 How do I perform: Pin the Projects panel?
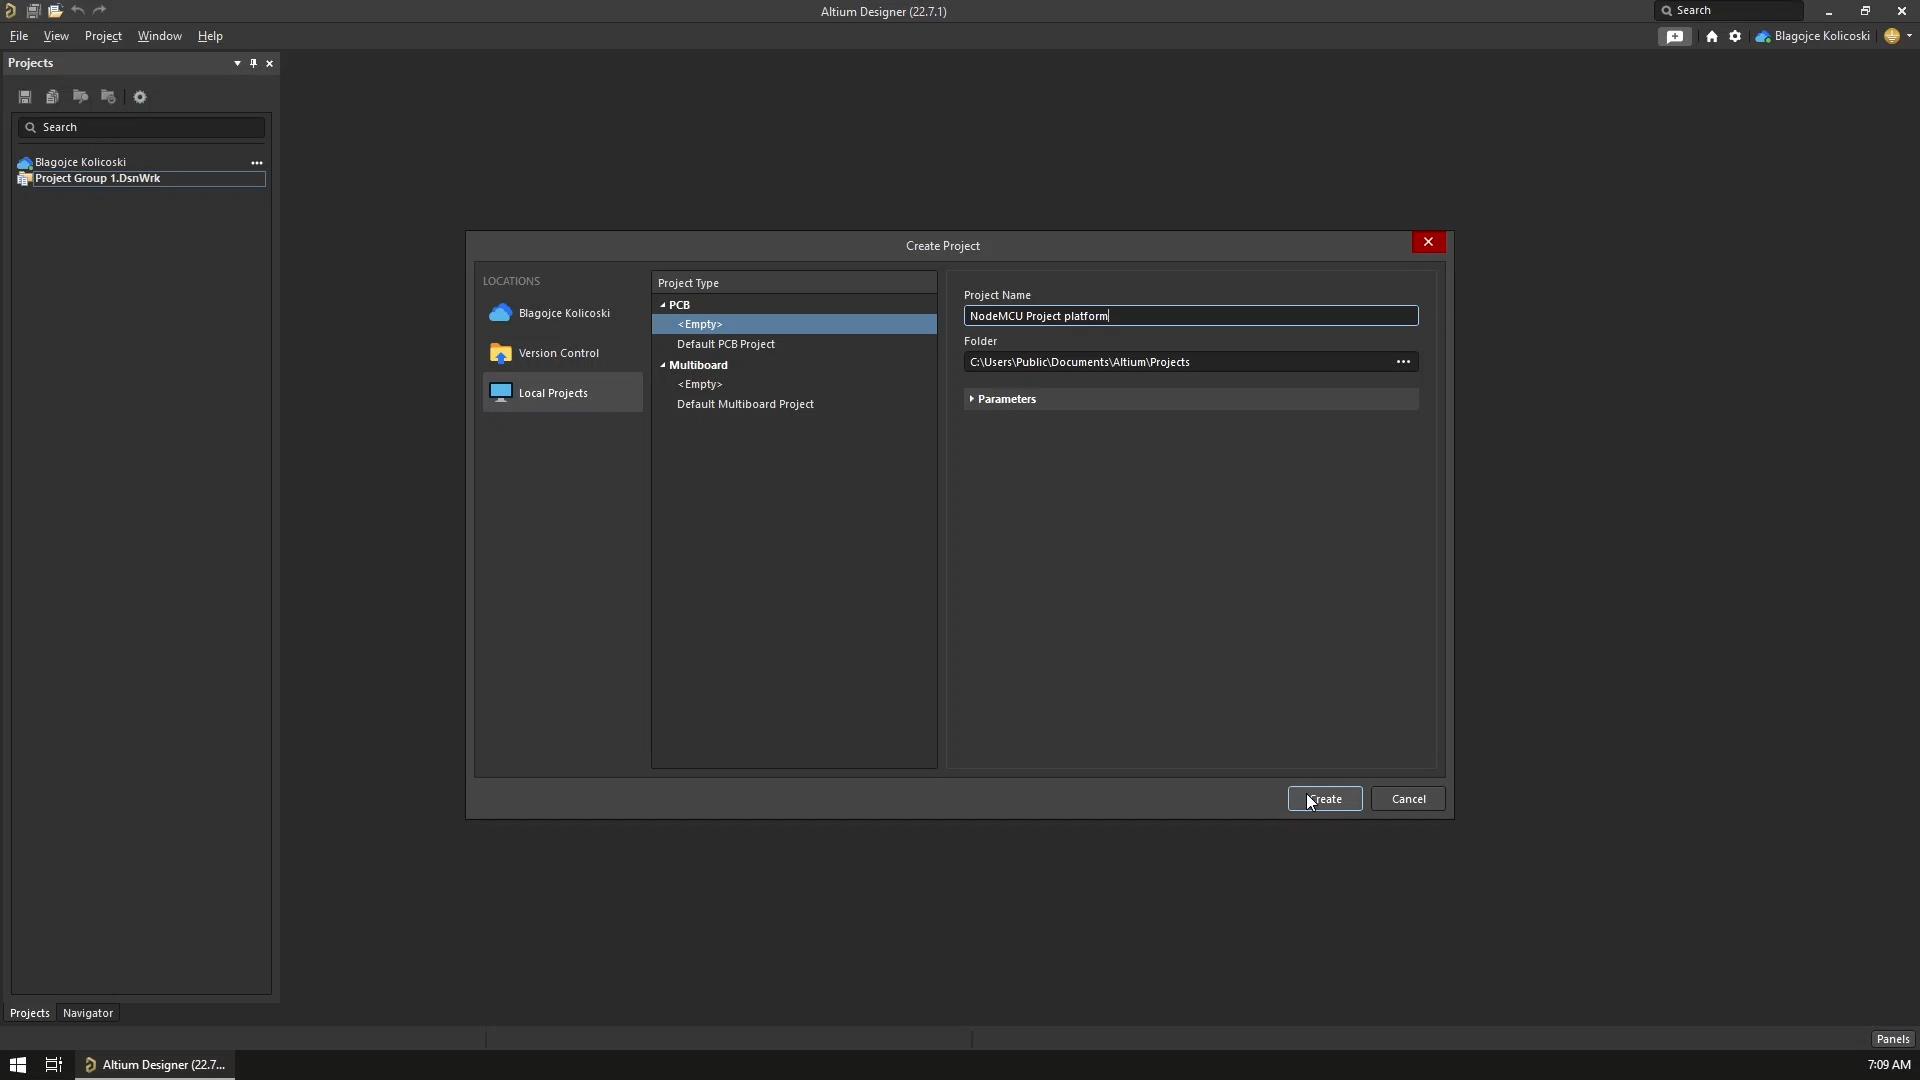pos(253,63)
